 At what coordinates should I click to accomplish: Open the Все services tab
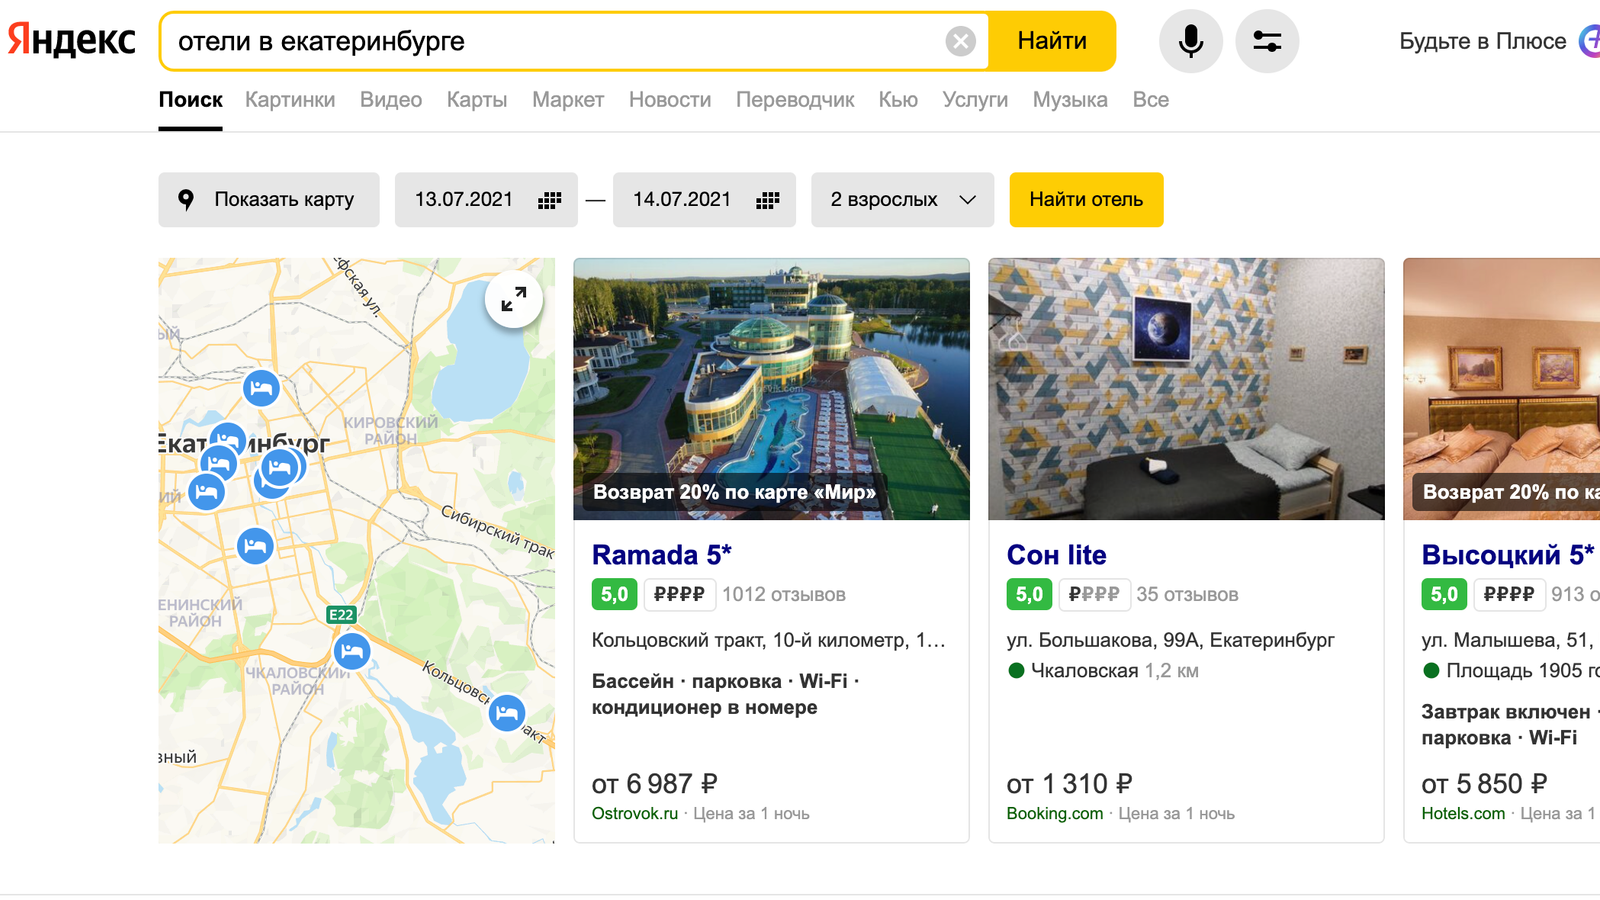pos(1151,100)
